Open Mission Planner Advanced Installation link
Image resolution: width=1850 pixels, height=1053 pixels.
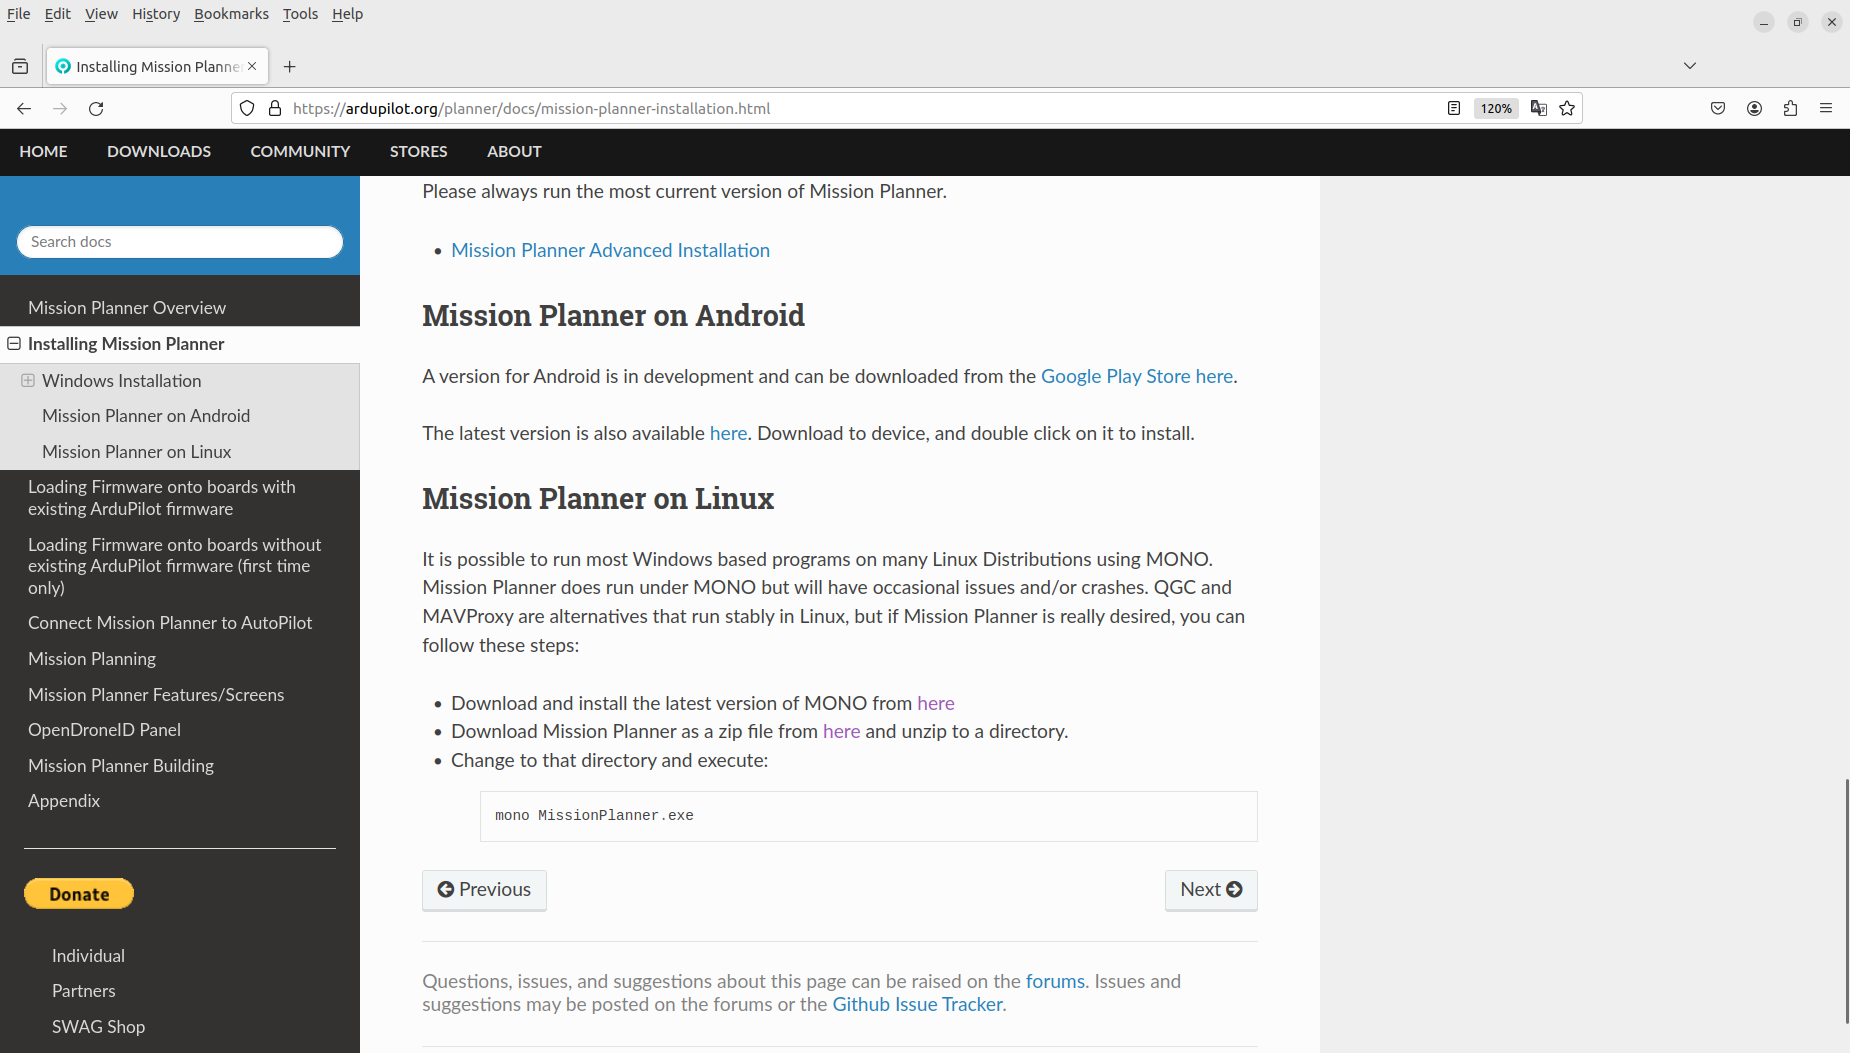click(x=610, y=250)
